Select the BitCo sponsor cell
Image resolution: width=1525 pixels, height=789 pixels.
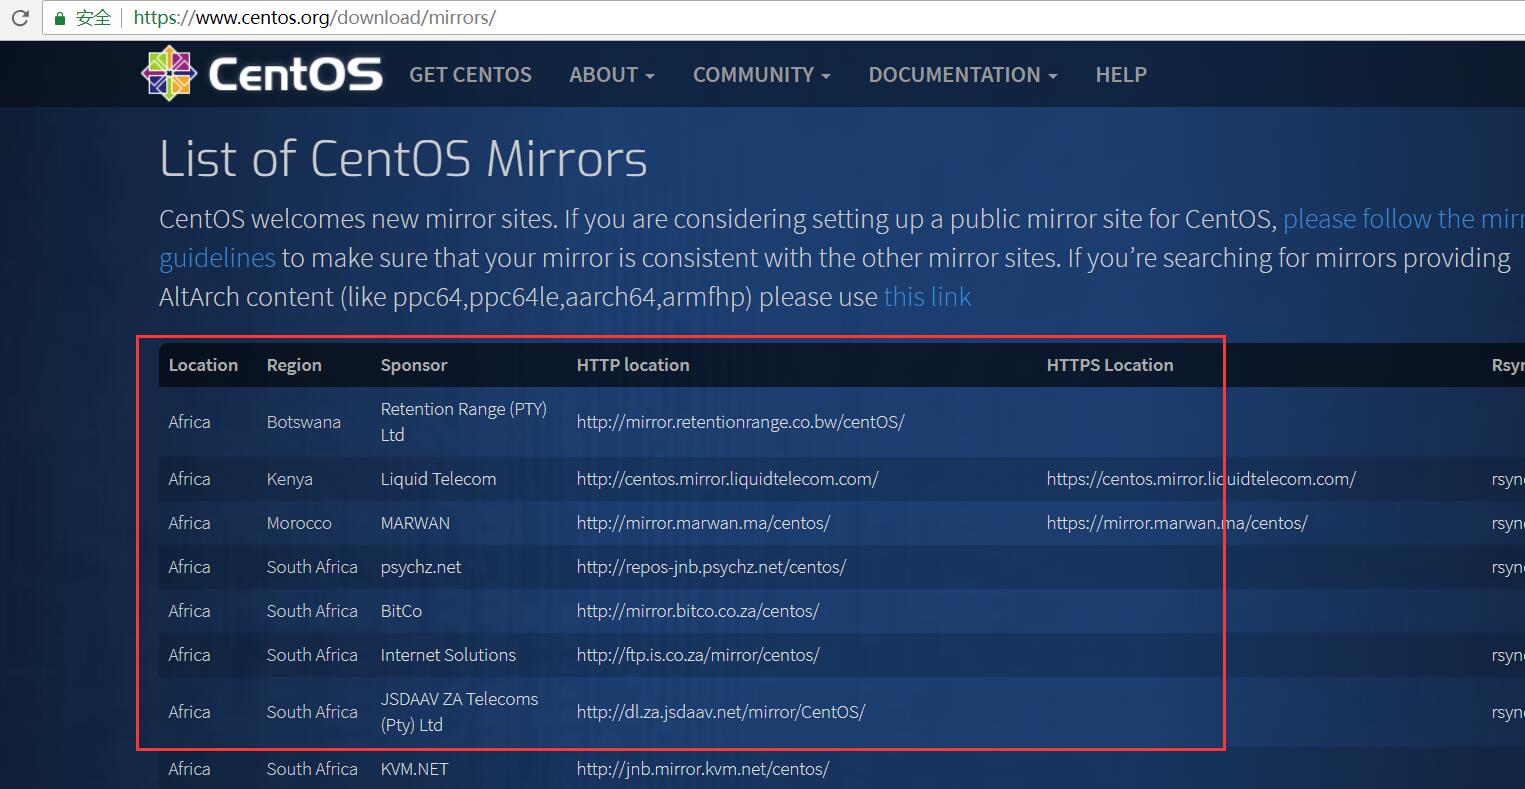point(401,611)
